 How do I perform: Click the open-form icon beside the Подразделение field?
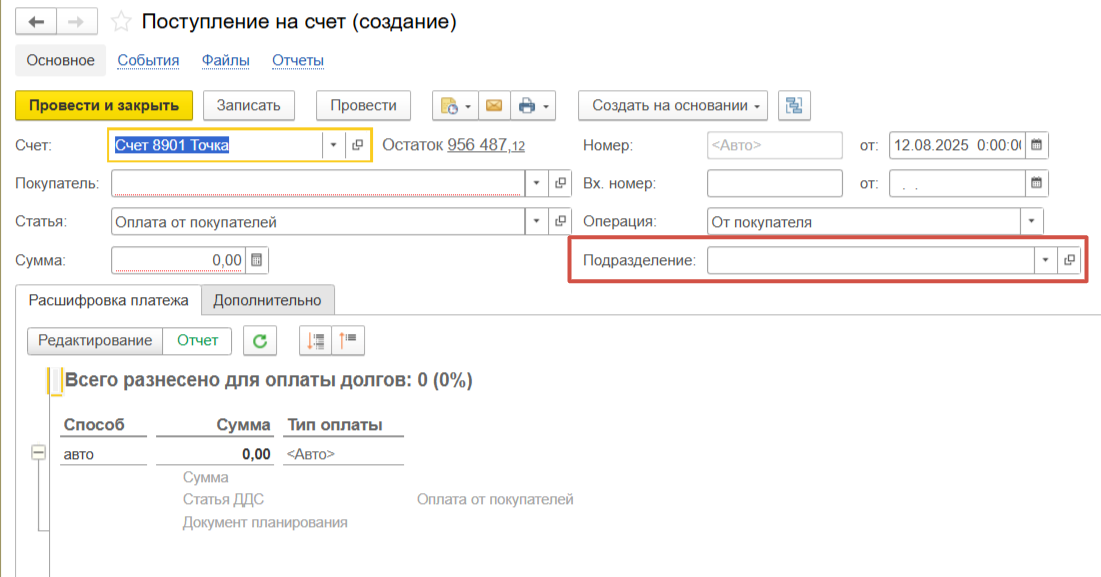[1069, 260]
